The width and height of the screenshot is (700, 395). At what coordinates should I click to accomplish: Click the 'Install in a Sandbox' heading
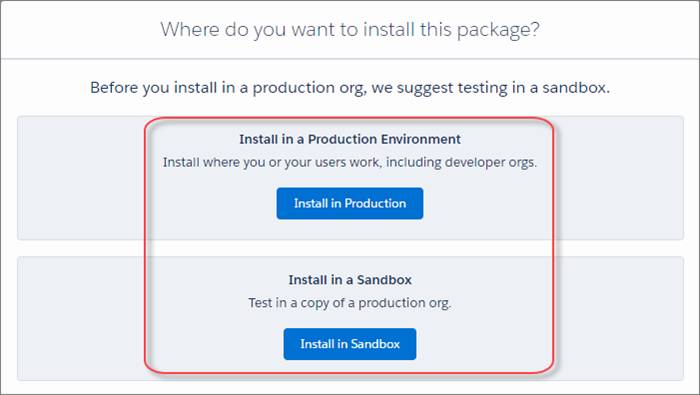pyautogui.click(x=350, y=280)
